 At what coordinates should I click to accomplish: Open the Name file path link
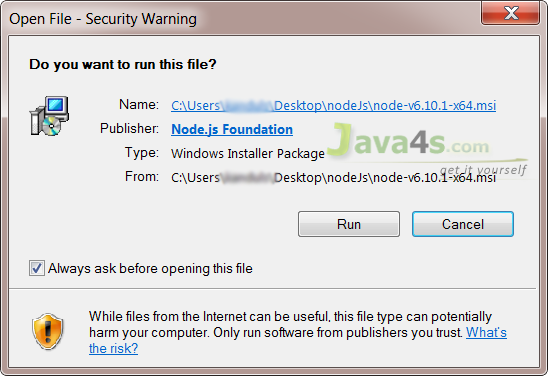333,106
